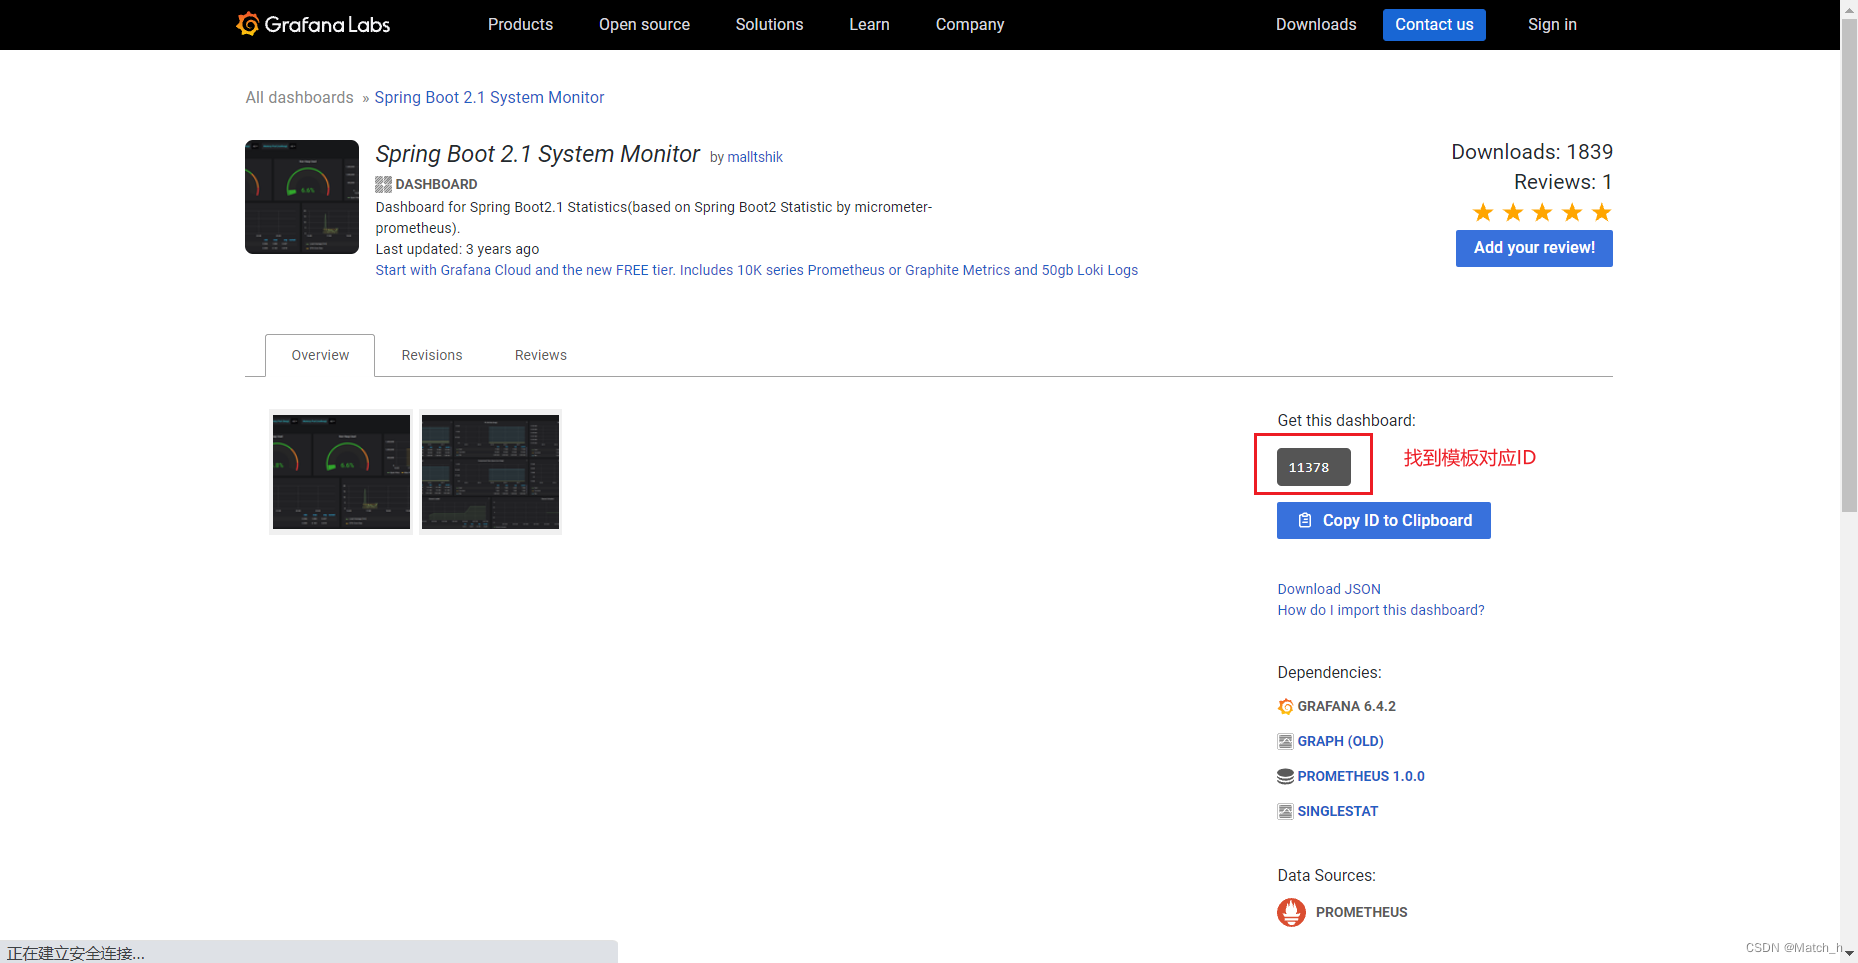
Task: Open the GRAPH (OLD) dependency link
Action: 1341,741
